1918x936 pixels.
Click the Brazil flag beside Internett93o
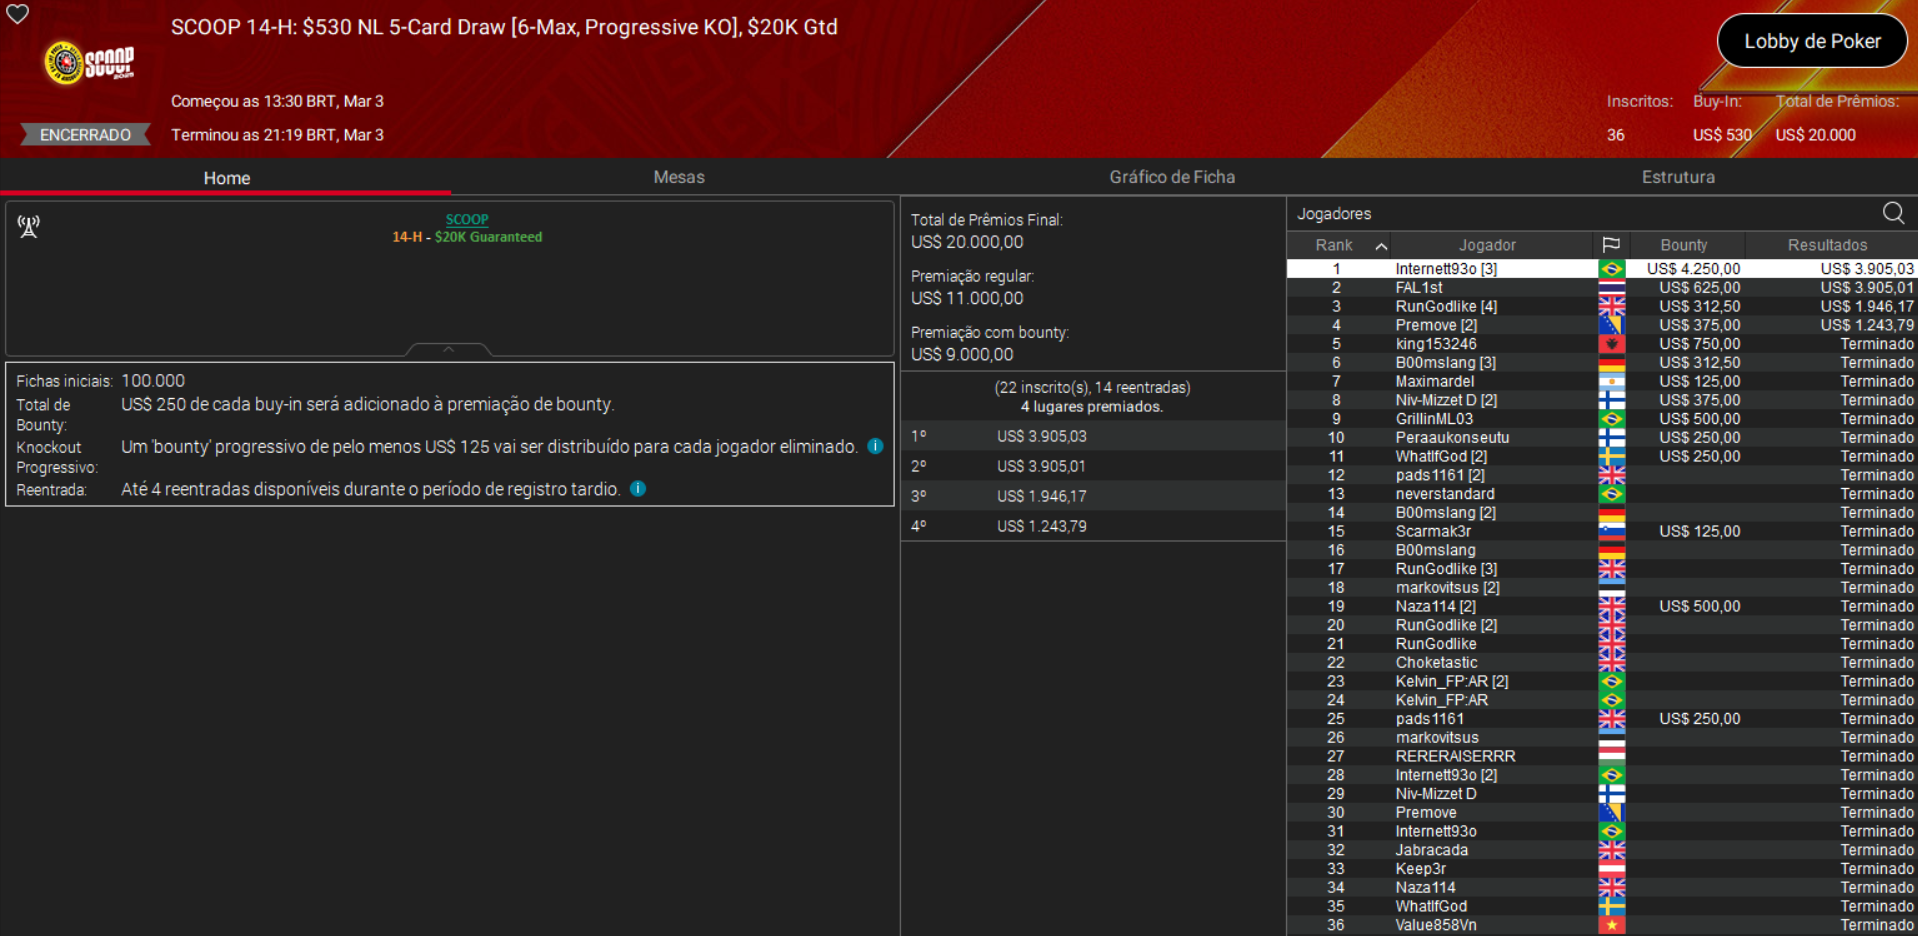pyautogui.click(x=1611, y=268)
